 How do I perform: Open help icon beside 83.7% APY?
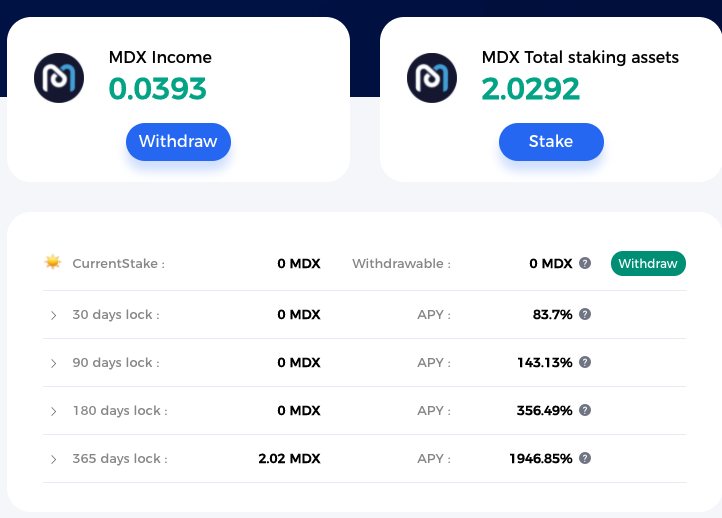click(x=585, y=314)
